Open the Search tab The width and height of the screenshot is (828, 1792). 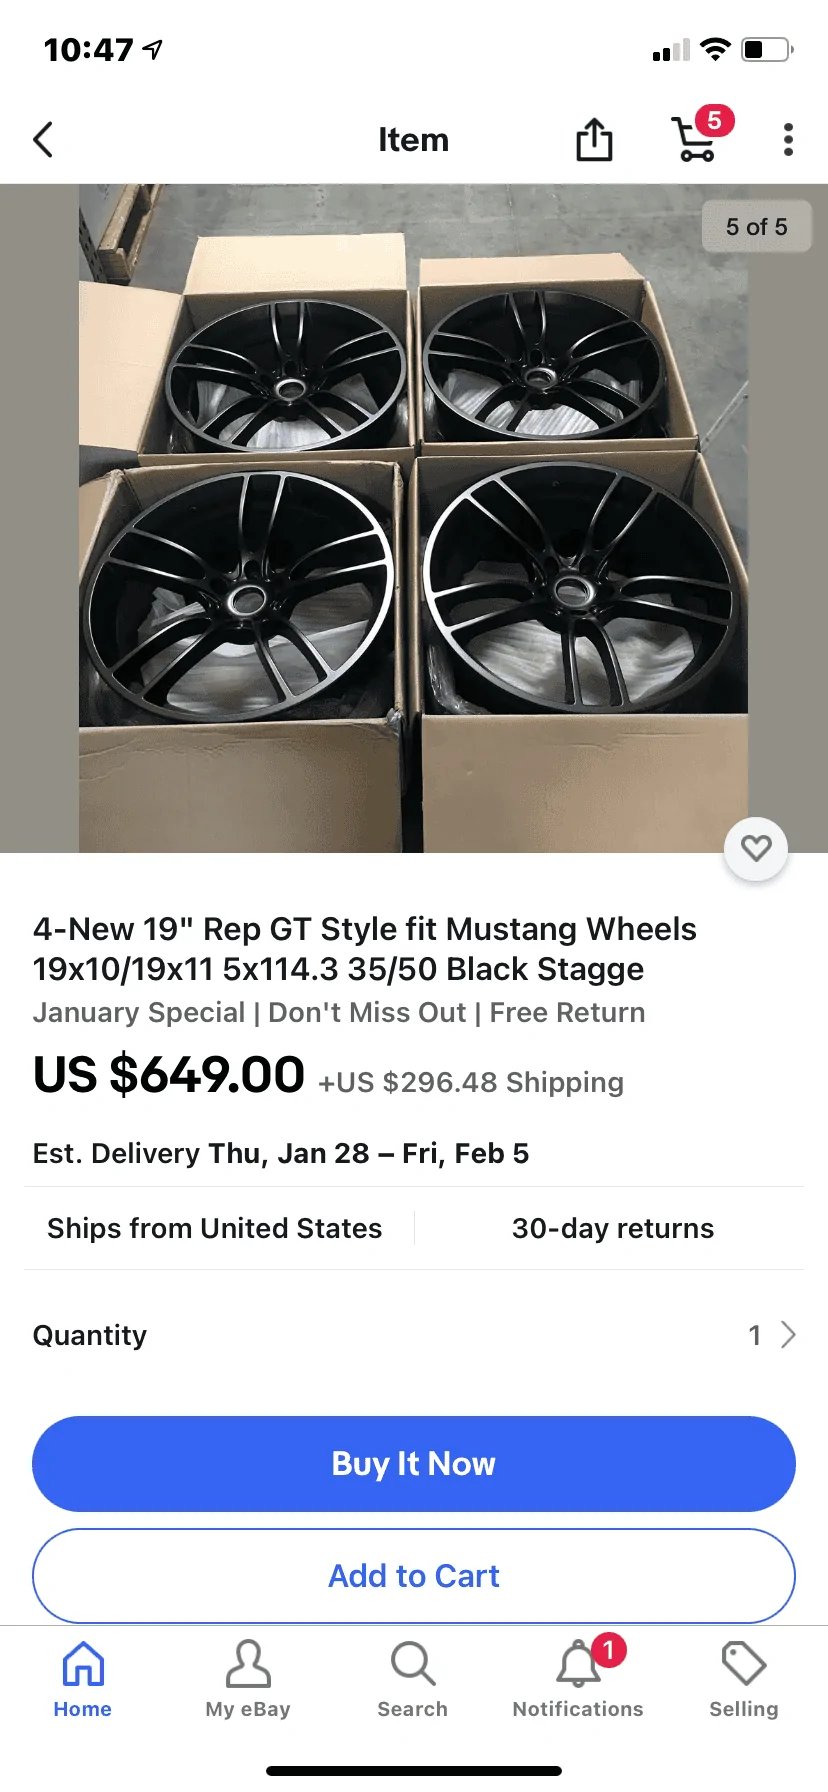tap(413, 1680)
